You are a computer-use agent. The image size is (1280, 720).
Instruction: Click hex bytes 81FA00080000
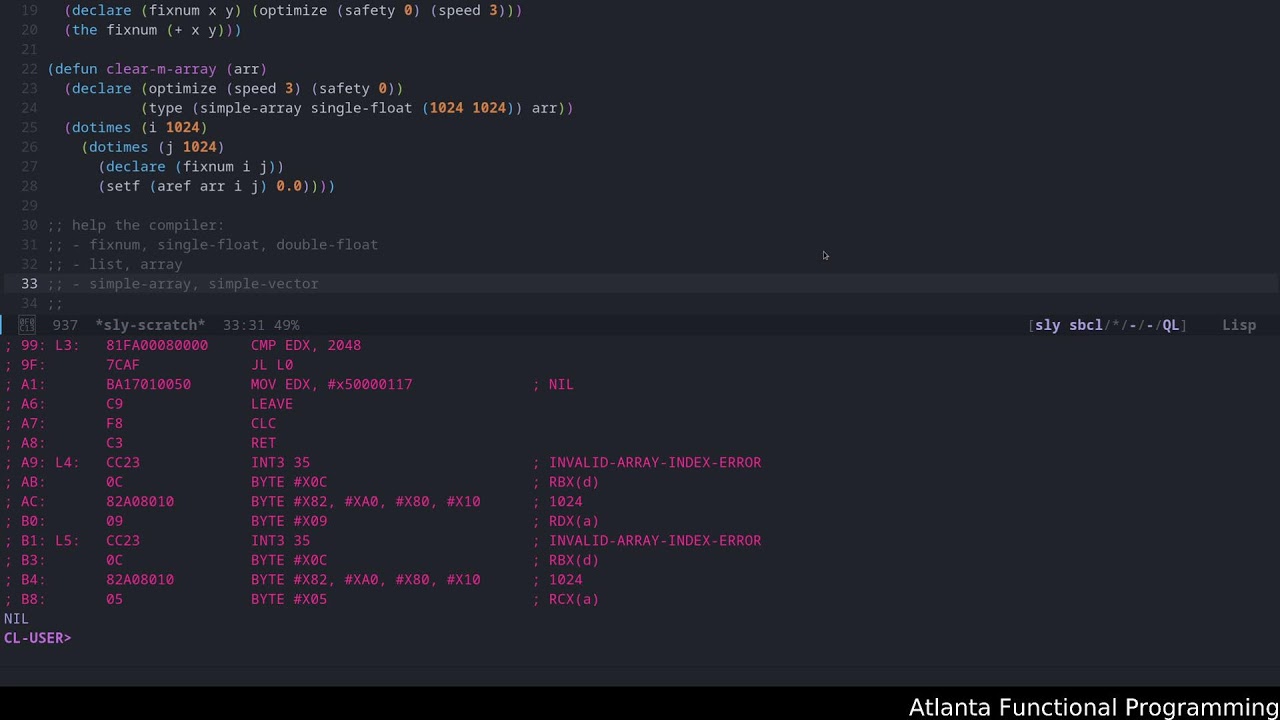pos(157,345)
